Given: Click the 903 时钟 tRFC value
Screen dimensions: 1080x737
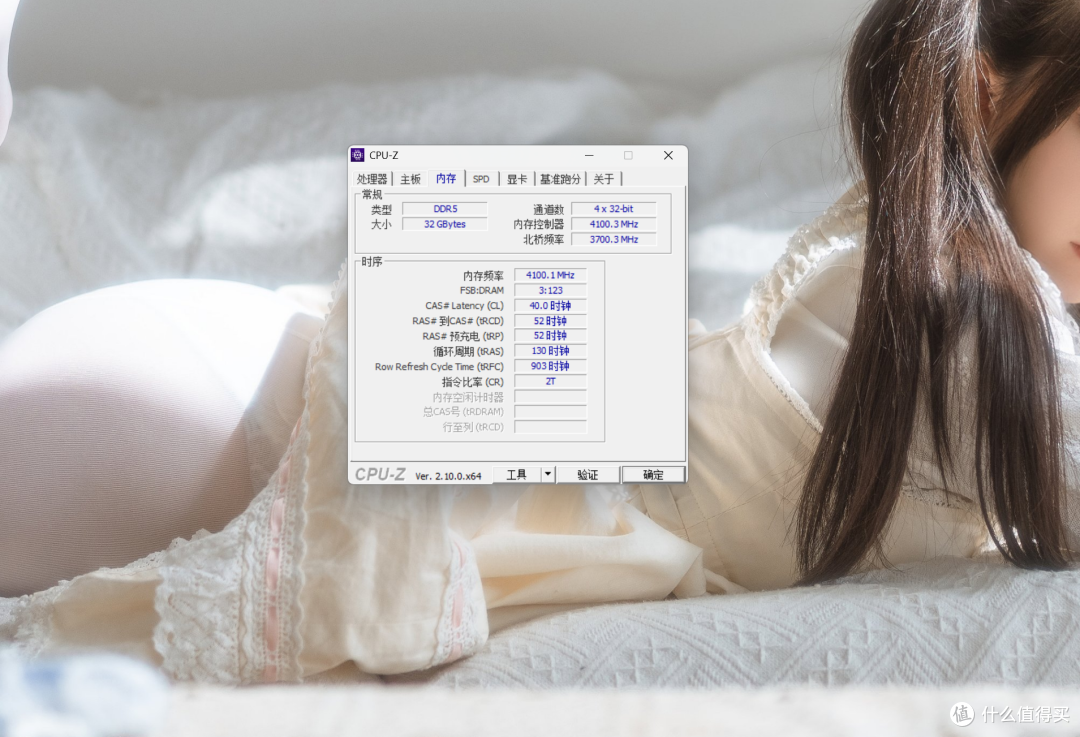Looking at the screenshot, I should [x=550, y=366].
